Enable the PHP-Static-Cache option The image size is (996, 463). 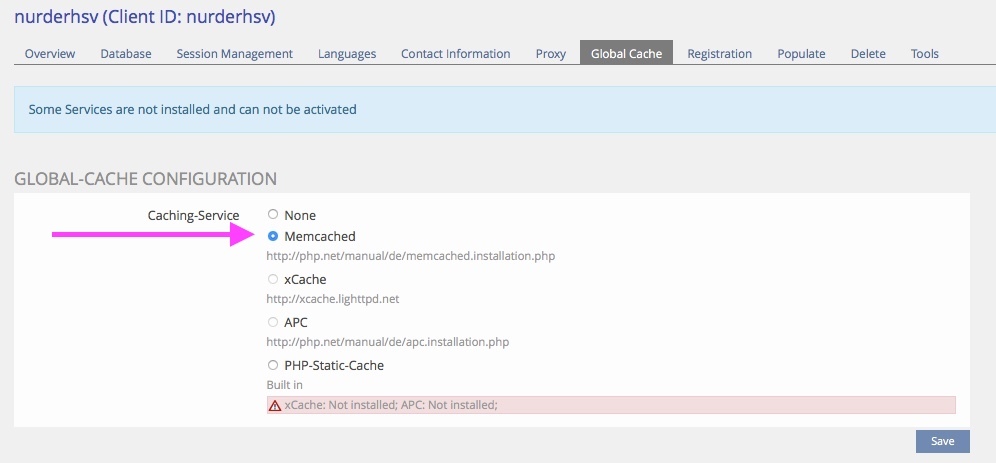coord(273,365)
